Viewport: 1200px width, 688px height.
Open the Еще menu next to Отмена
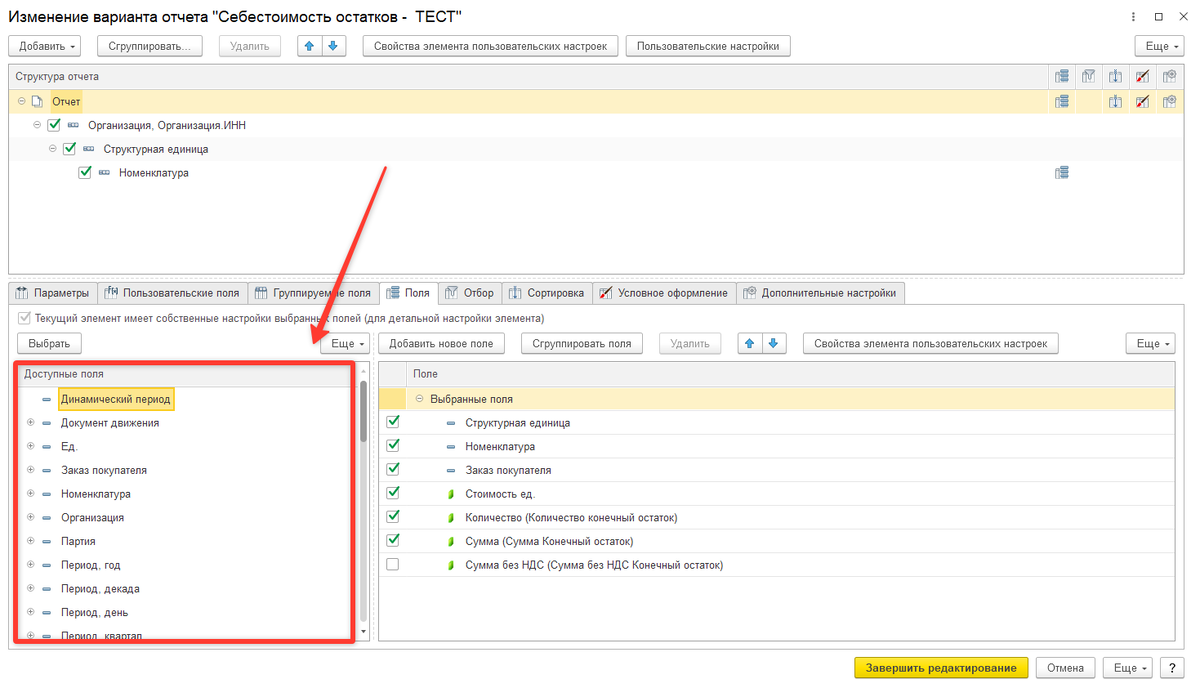1126,668
